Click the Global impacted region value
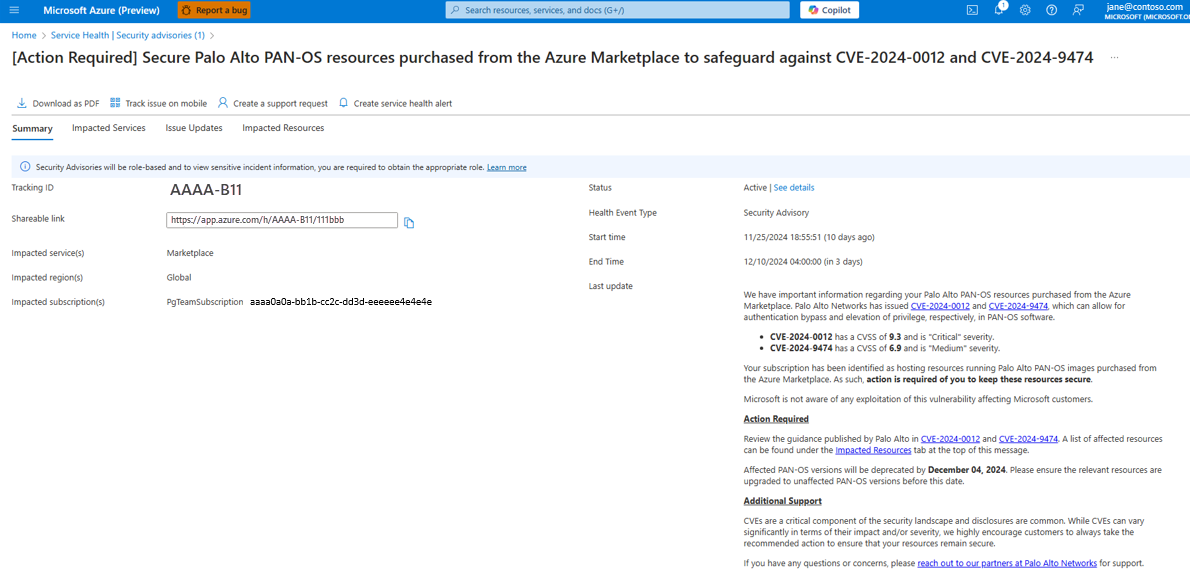1190x584 pixels. (x=179, y=278)
